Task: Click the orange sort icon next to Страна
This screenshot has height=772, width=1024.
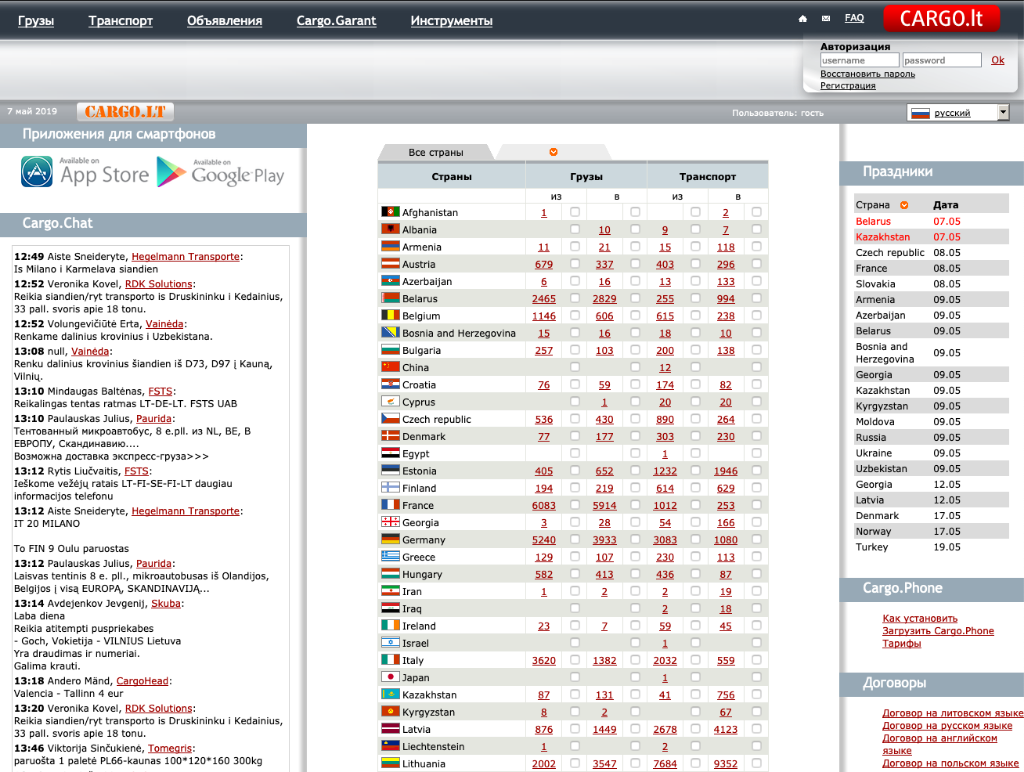Action: (904, 205)
